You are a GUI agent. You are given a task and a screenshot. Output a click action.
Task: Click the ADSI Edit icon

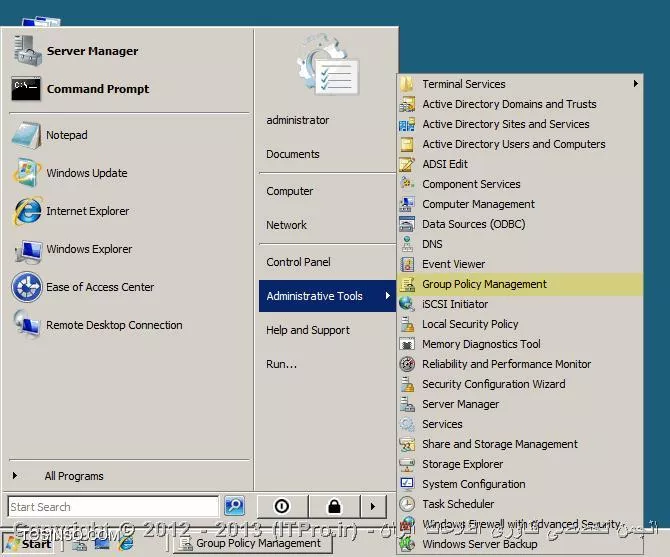[x=407, y=164]
